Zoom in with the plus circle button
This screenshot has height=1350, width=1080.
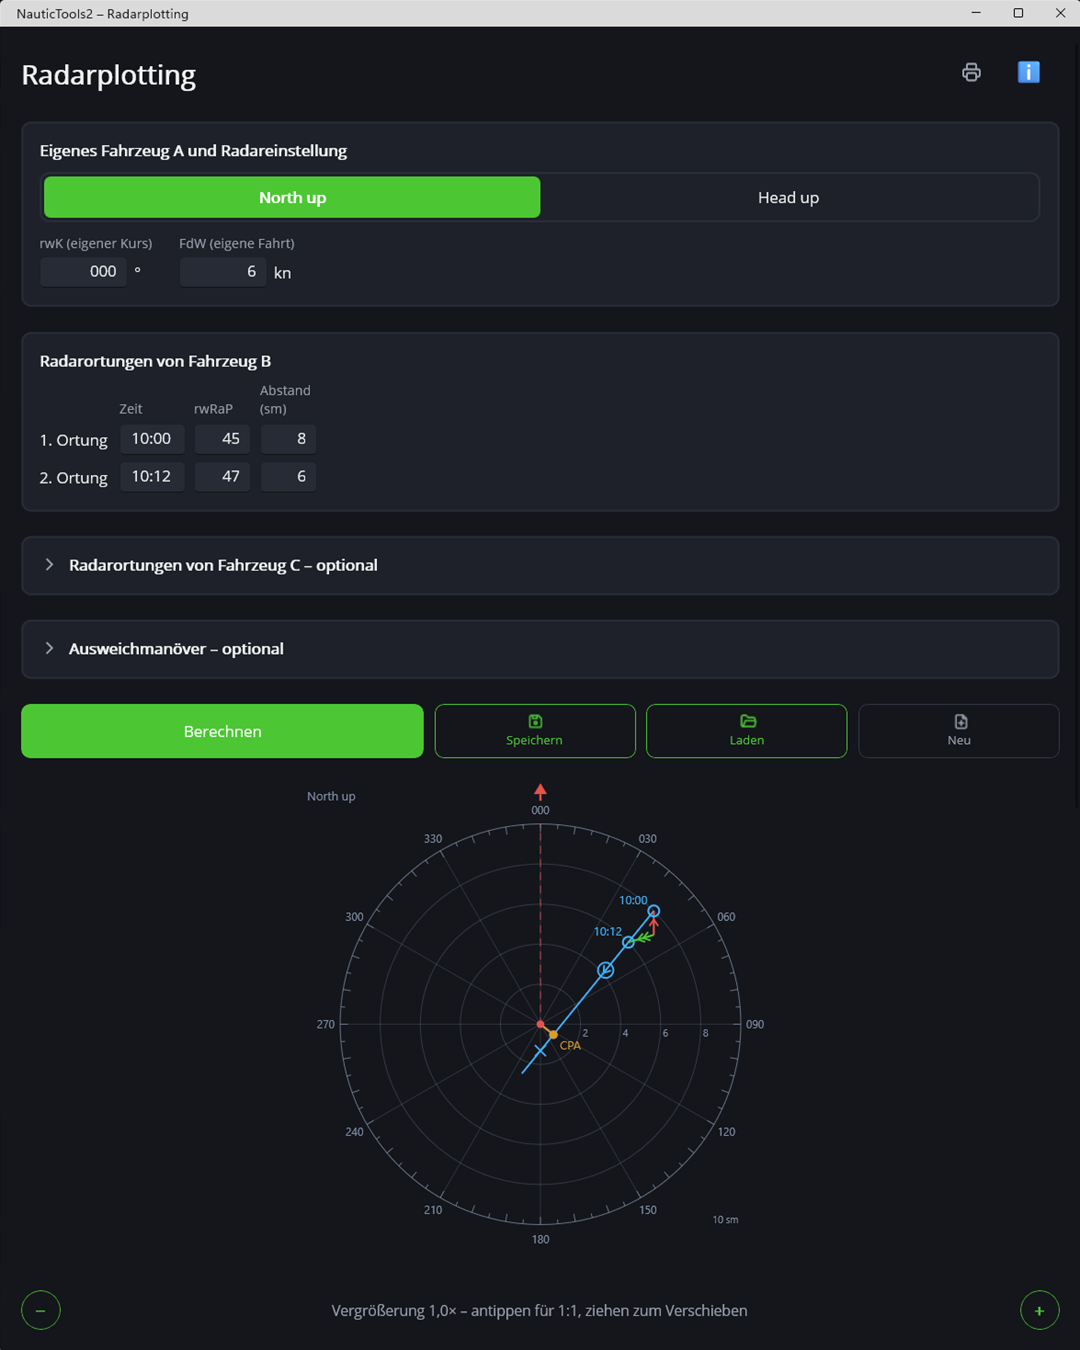(1039, 1310)
